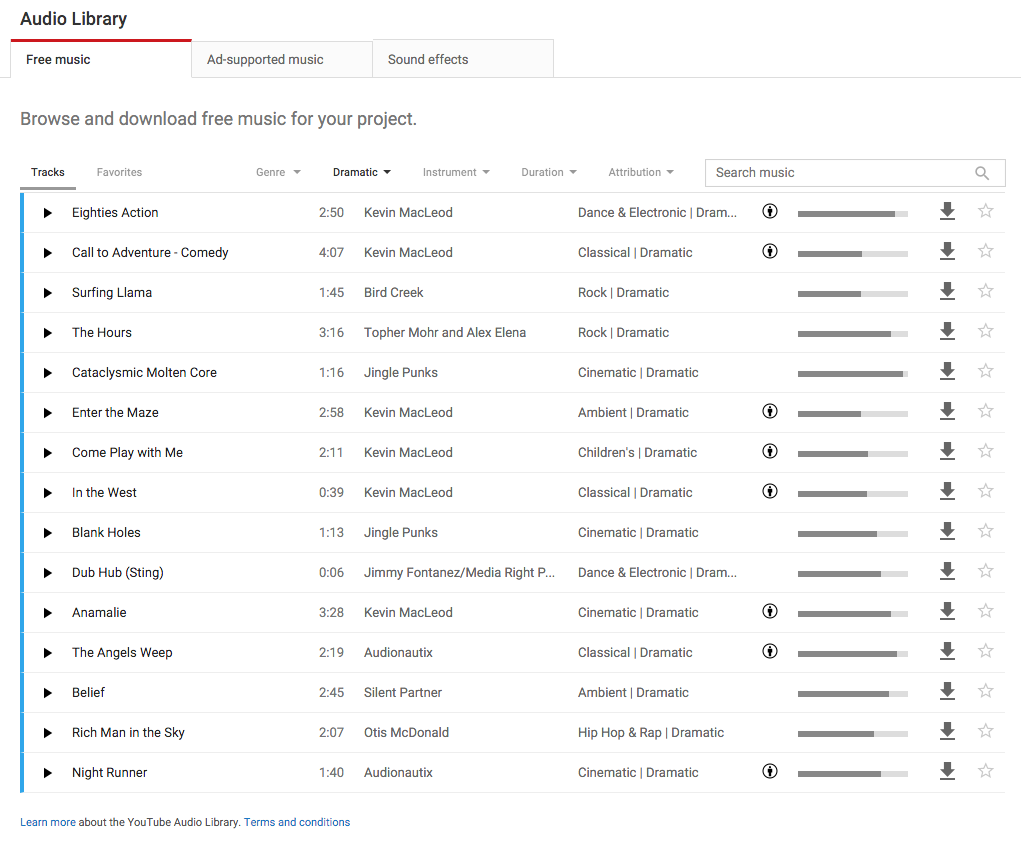
Task: Star the Belief track as favorite
Action: click(x=985, y=691)
